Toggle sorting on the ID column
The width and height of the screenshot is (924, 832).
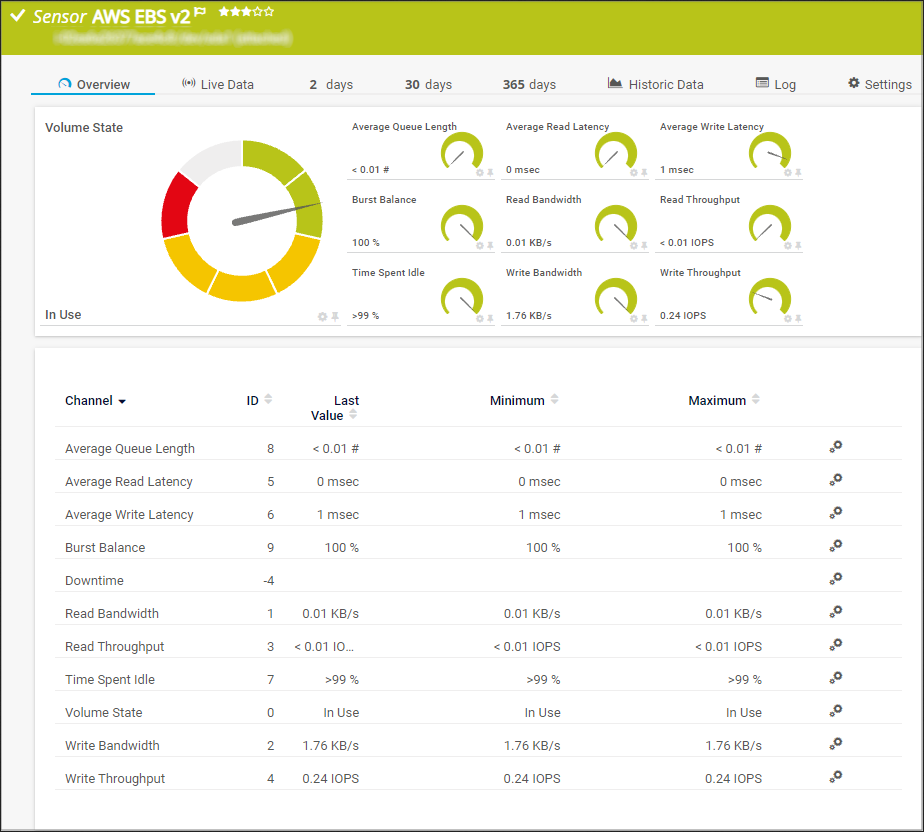[x=267, y=397]
